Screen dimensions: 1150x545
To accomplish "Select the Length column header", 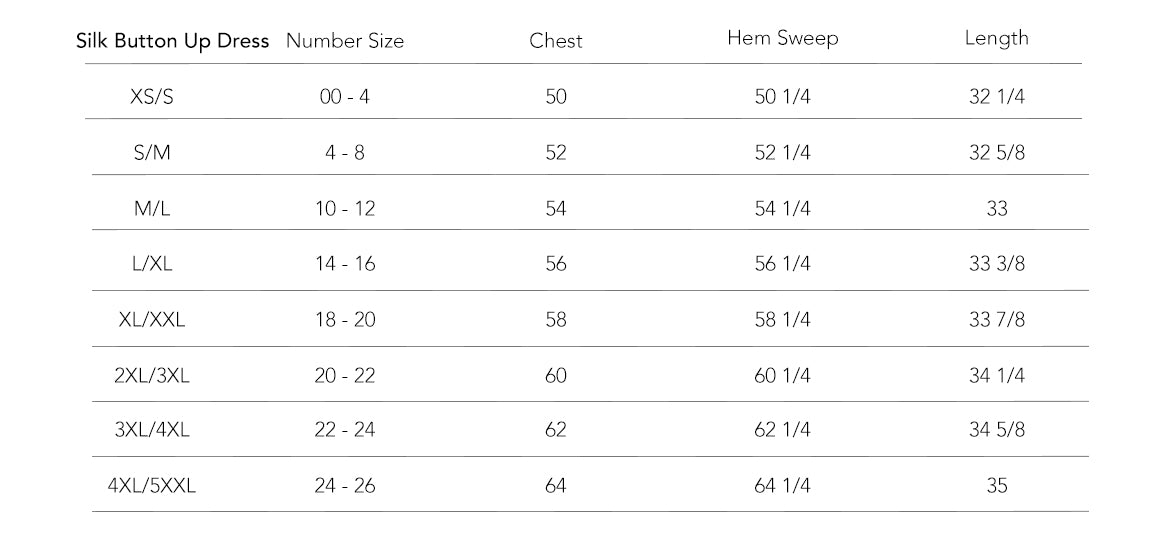I will 996,38.
